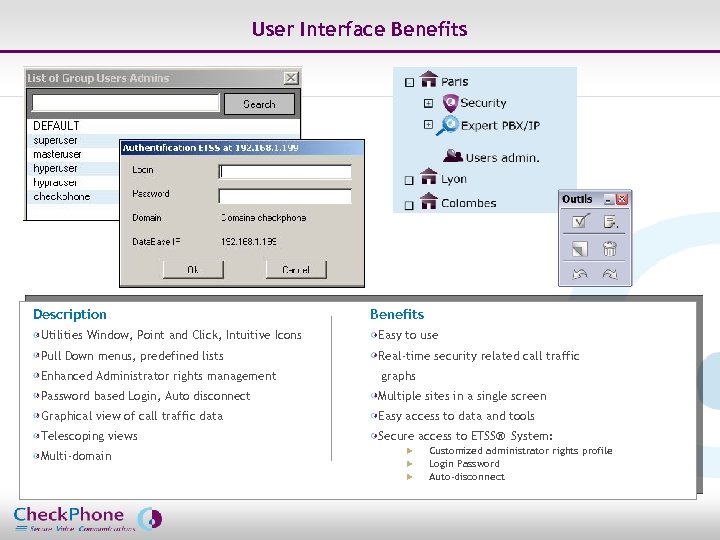Close the List of Group Users Admins window
720x540 pixels.
pos(291,78)
